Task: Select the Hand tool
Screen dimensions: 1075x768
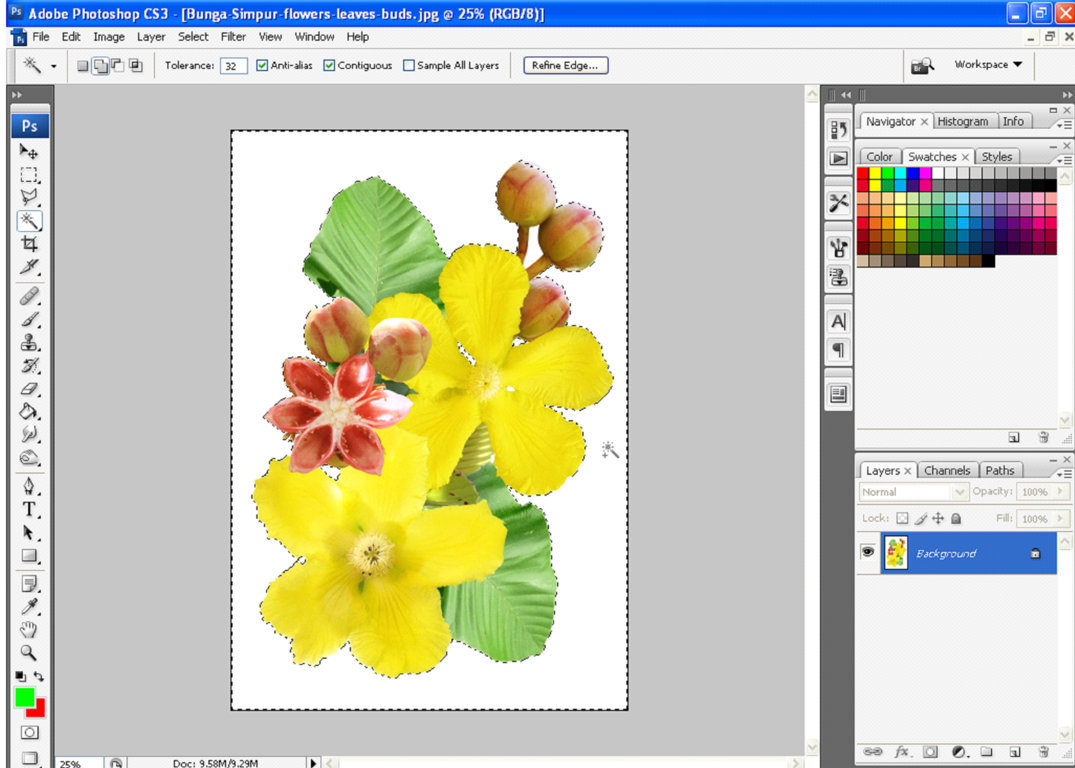Action: 29,629
